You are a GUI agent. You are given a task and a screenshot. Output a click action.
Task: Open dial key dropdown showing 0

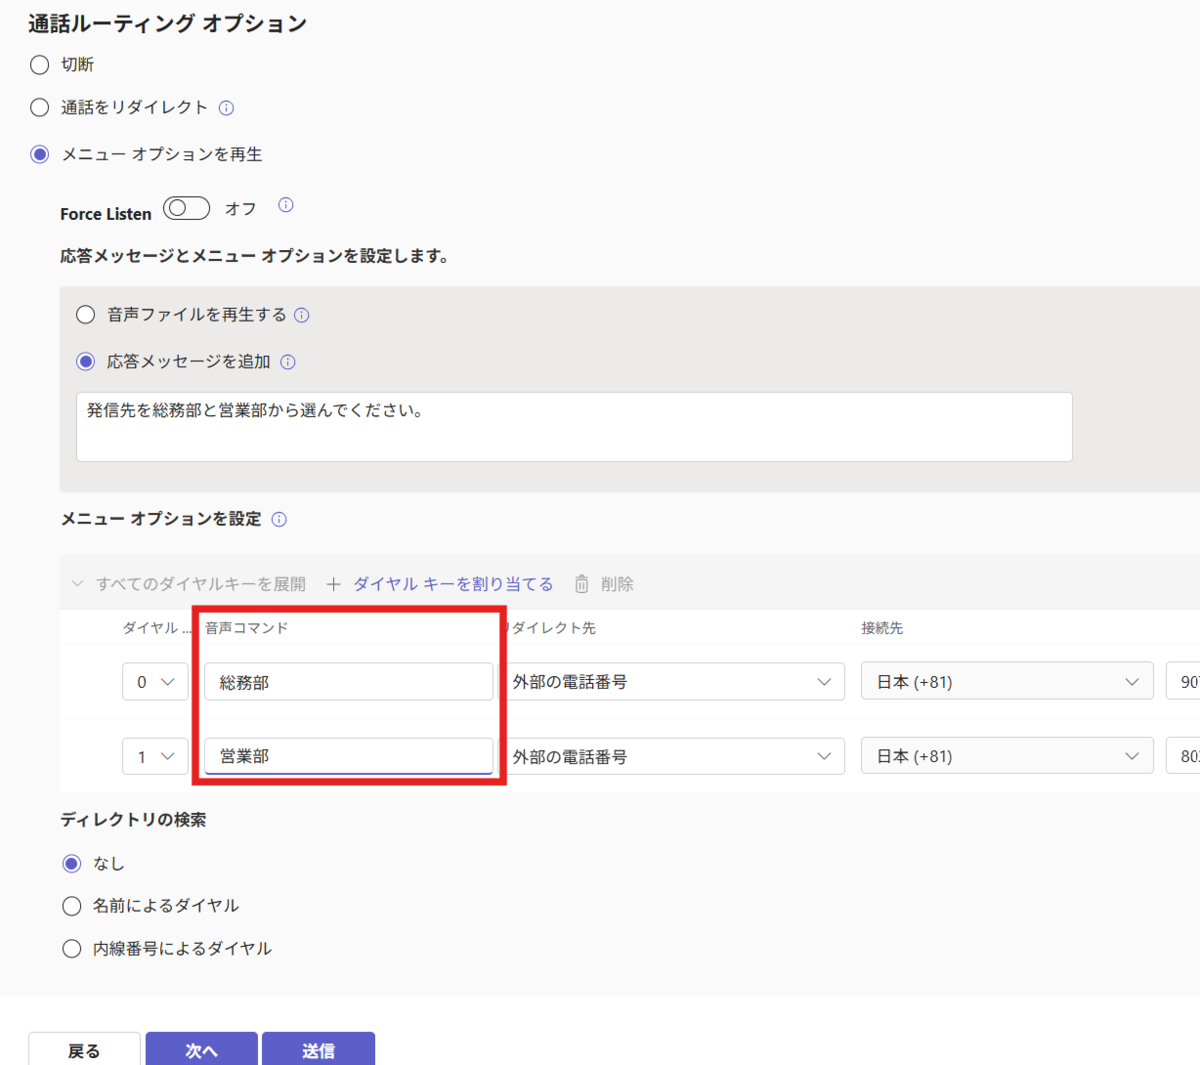[x=155, y=682]
